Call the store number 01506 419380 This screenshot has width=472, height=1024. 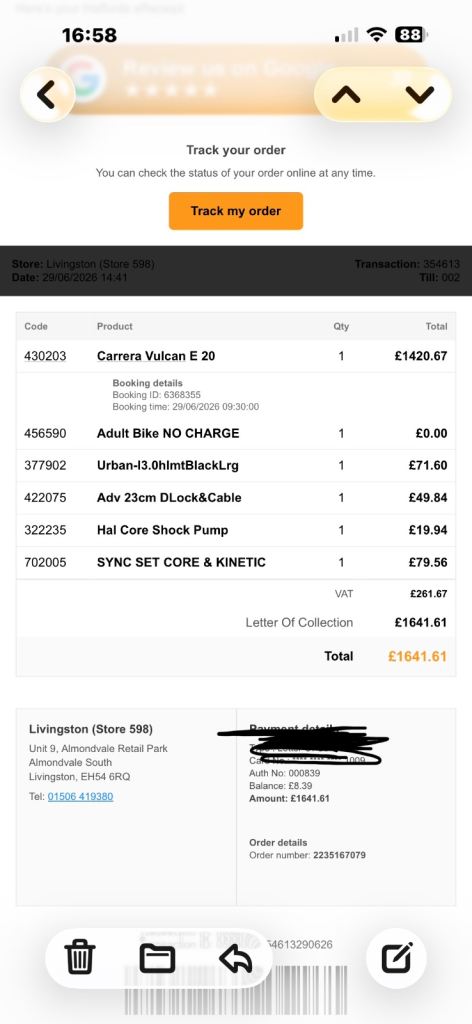tap(80, 797)
